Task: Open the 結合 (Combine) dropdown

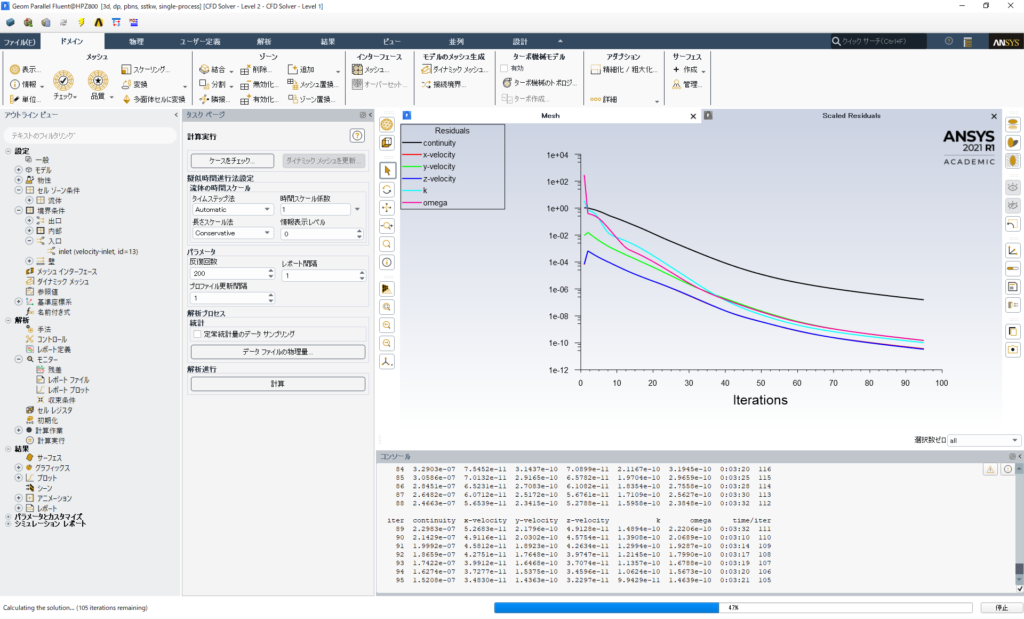Action: click(x=231, y=70)
